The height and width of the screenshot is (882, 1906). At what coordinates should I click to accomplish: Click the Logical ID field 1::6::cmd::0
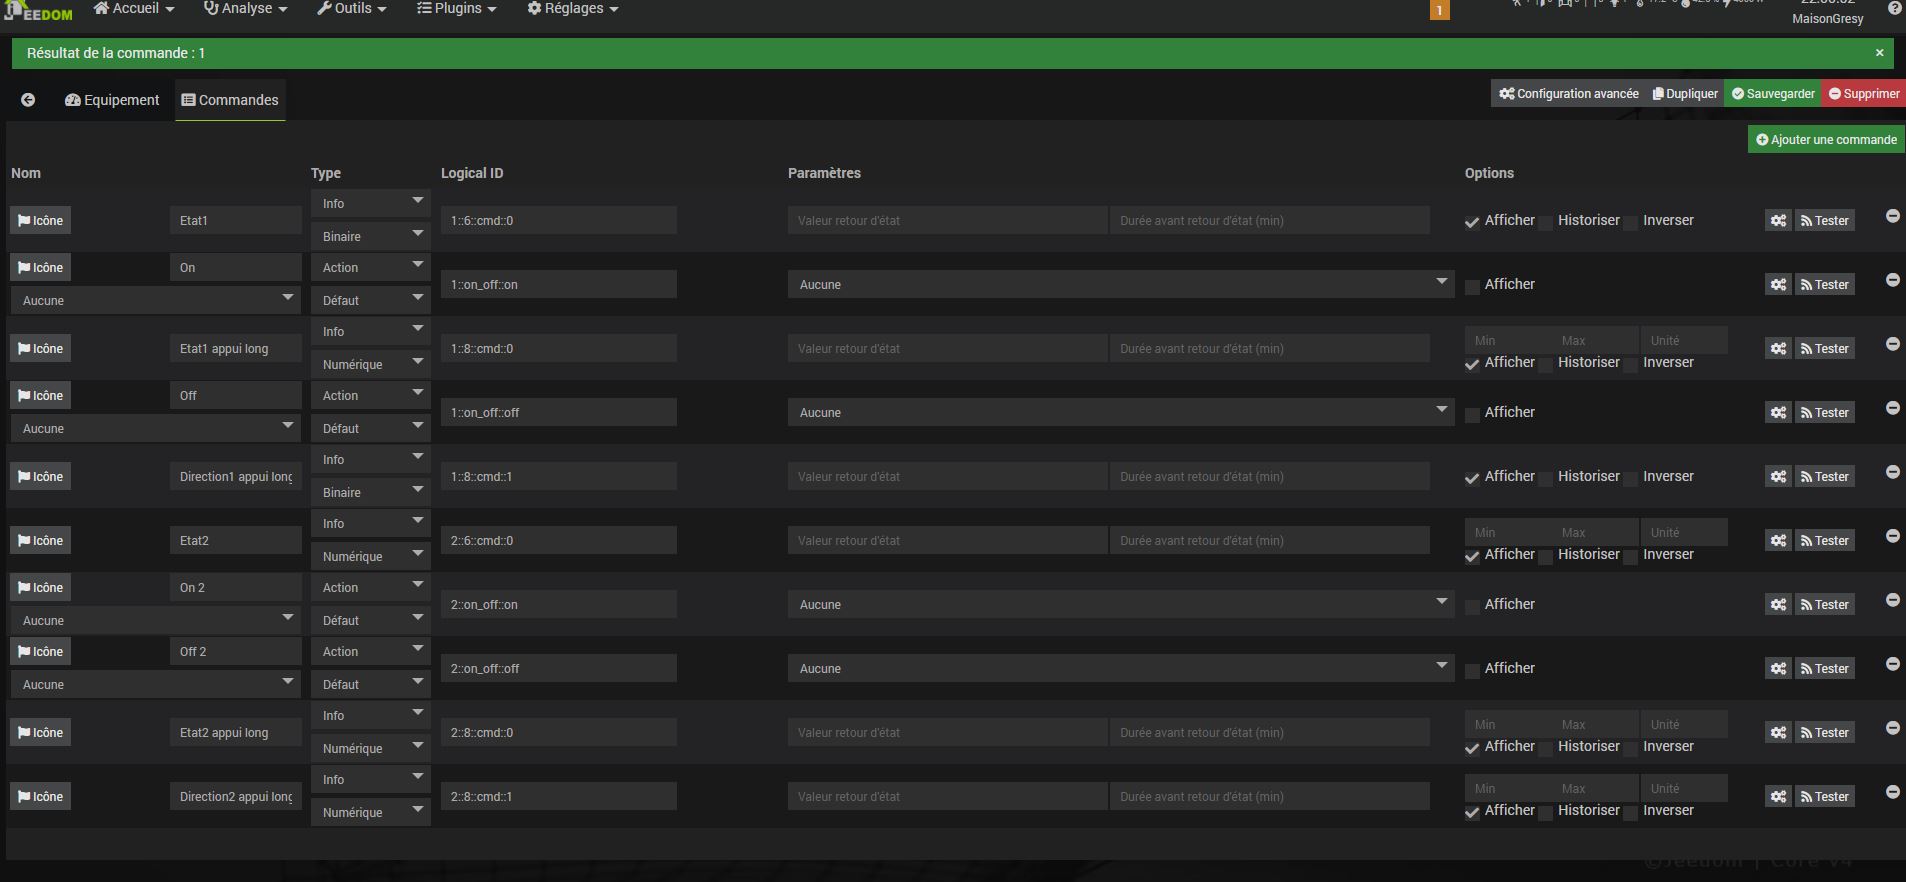coord(559,221)
